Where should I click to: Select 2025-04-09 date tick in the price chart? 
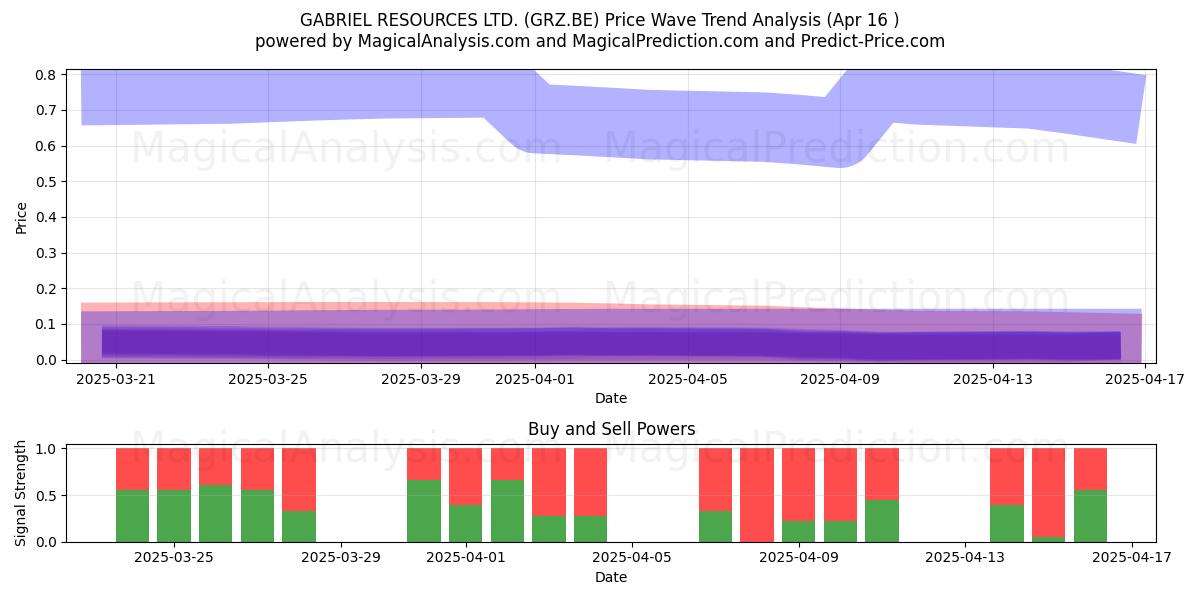(x=840, y=379)
